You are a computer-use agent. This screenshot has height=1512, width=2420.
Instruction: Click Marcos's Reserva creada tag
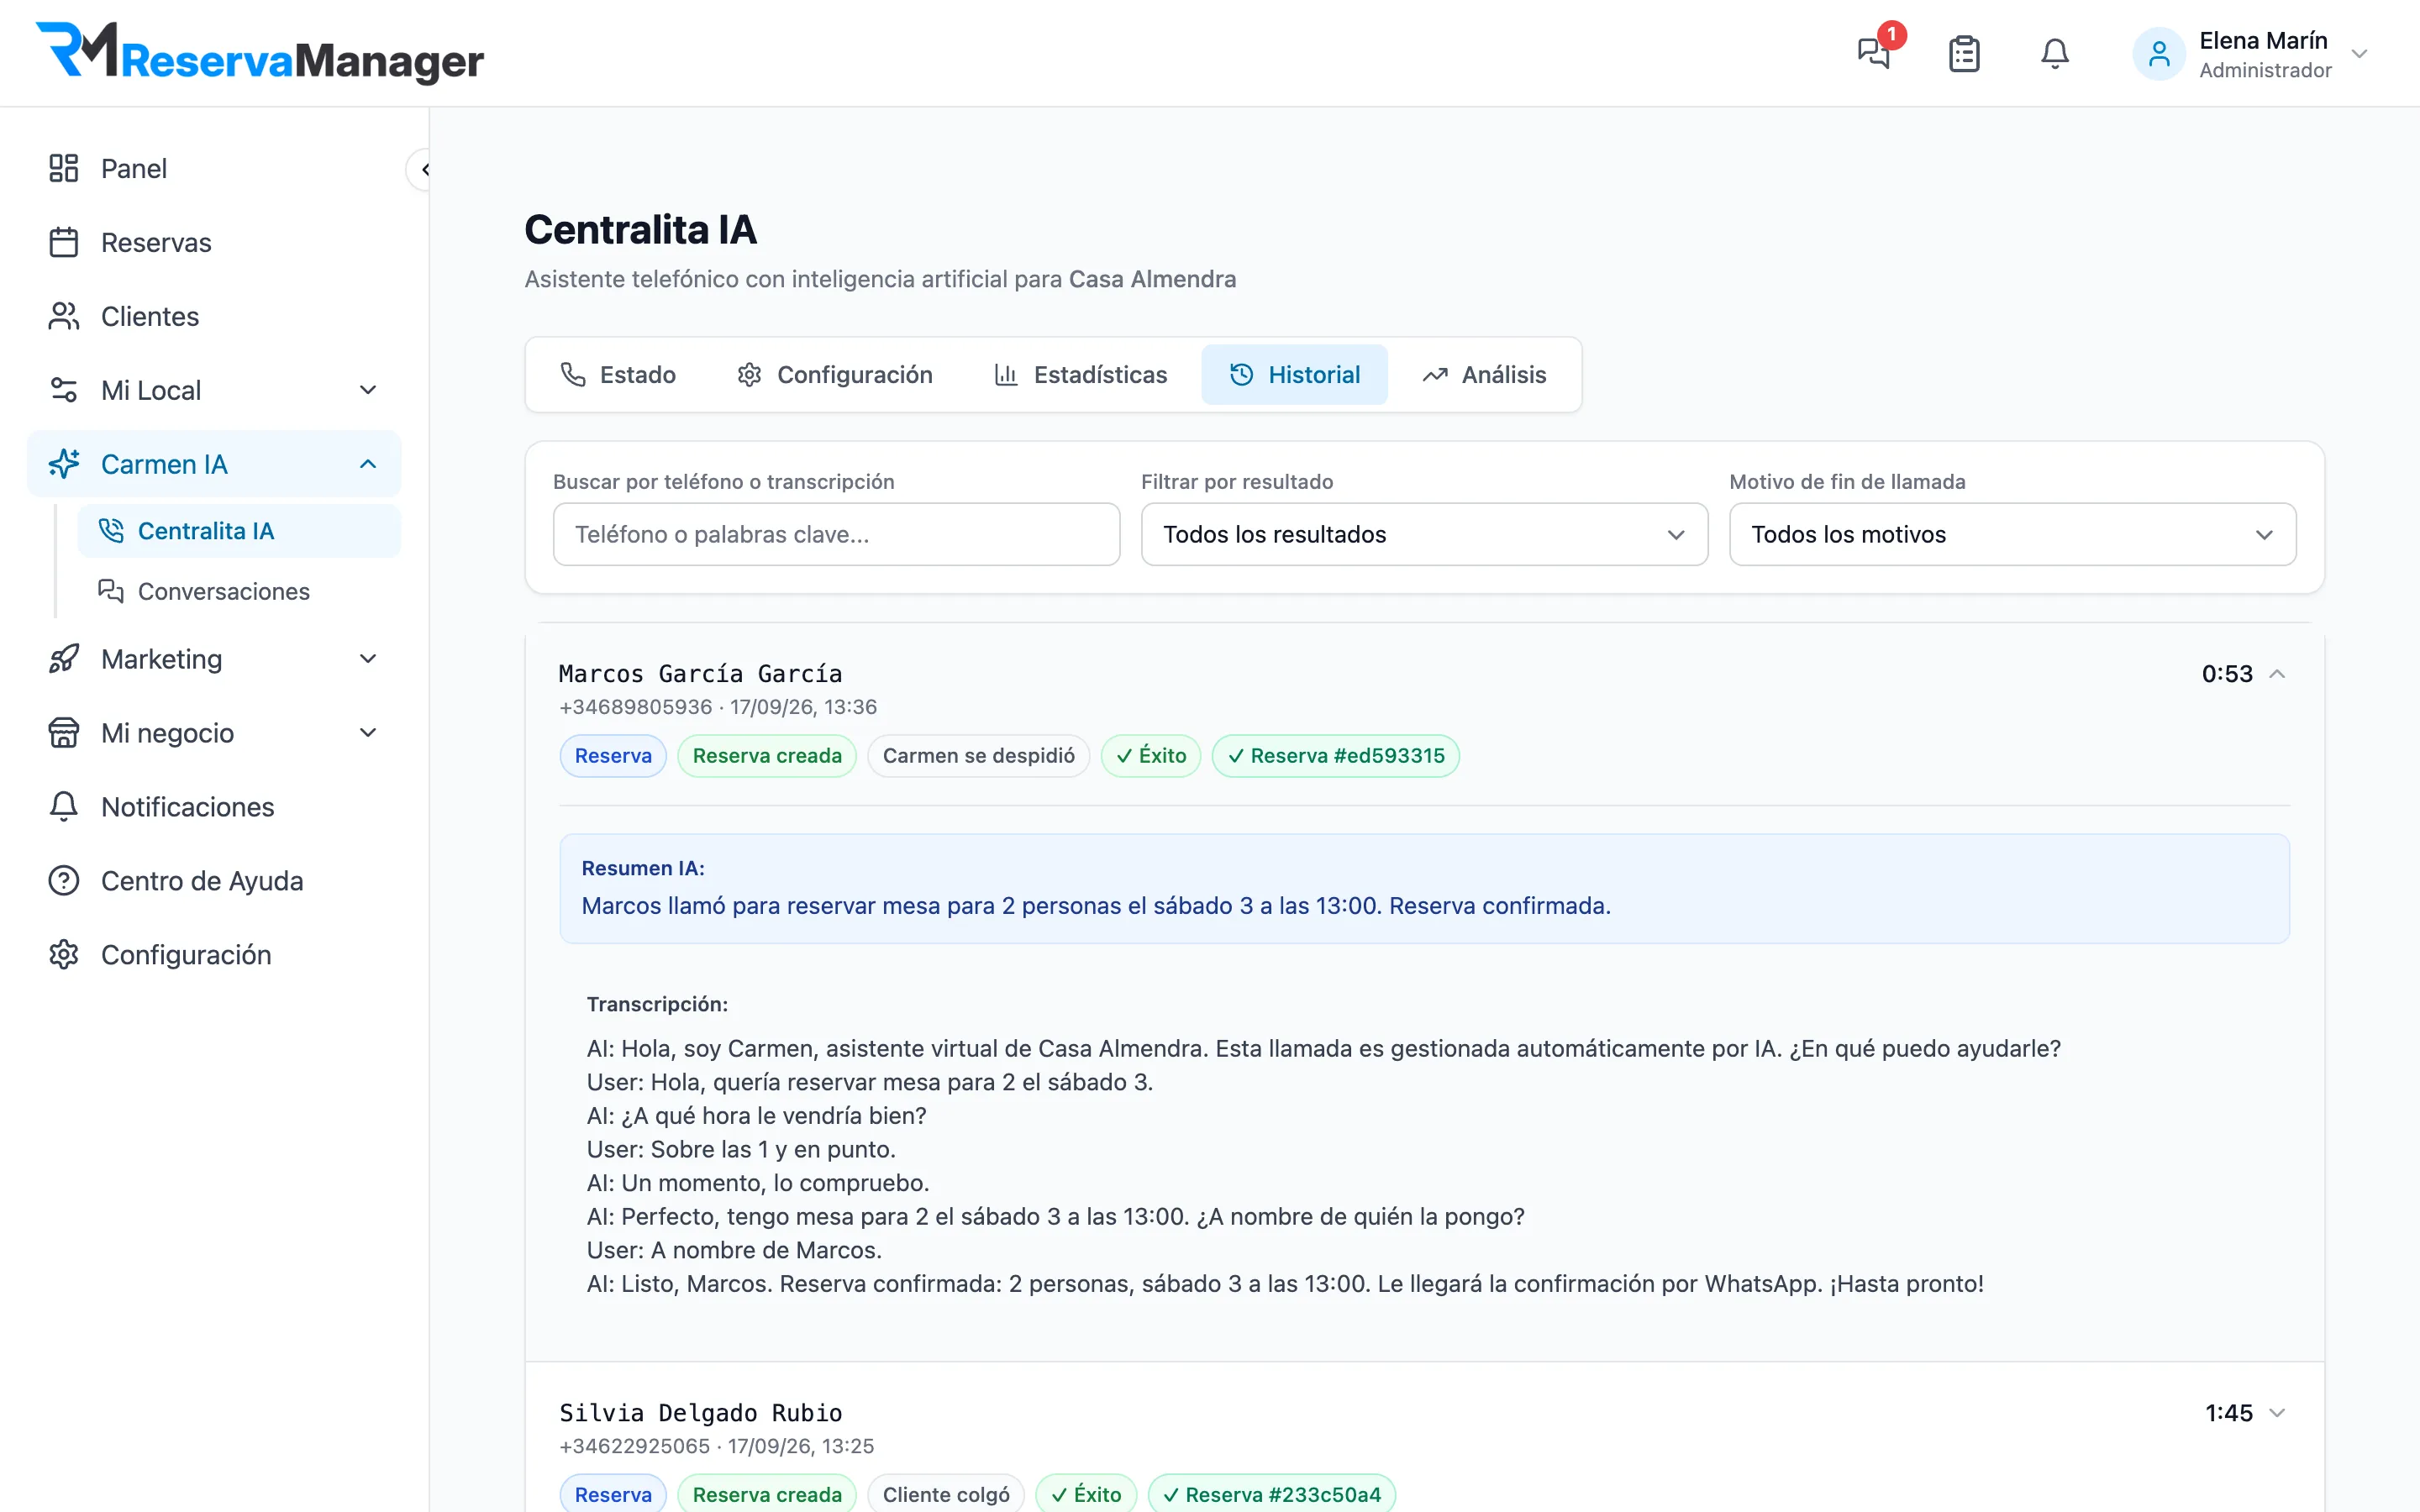coord(767,756)
